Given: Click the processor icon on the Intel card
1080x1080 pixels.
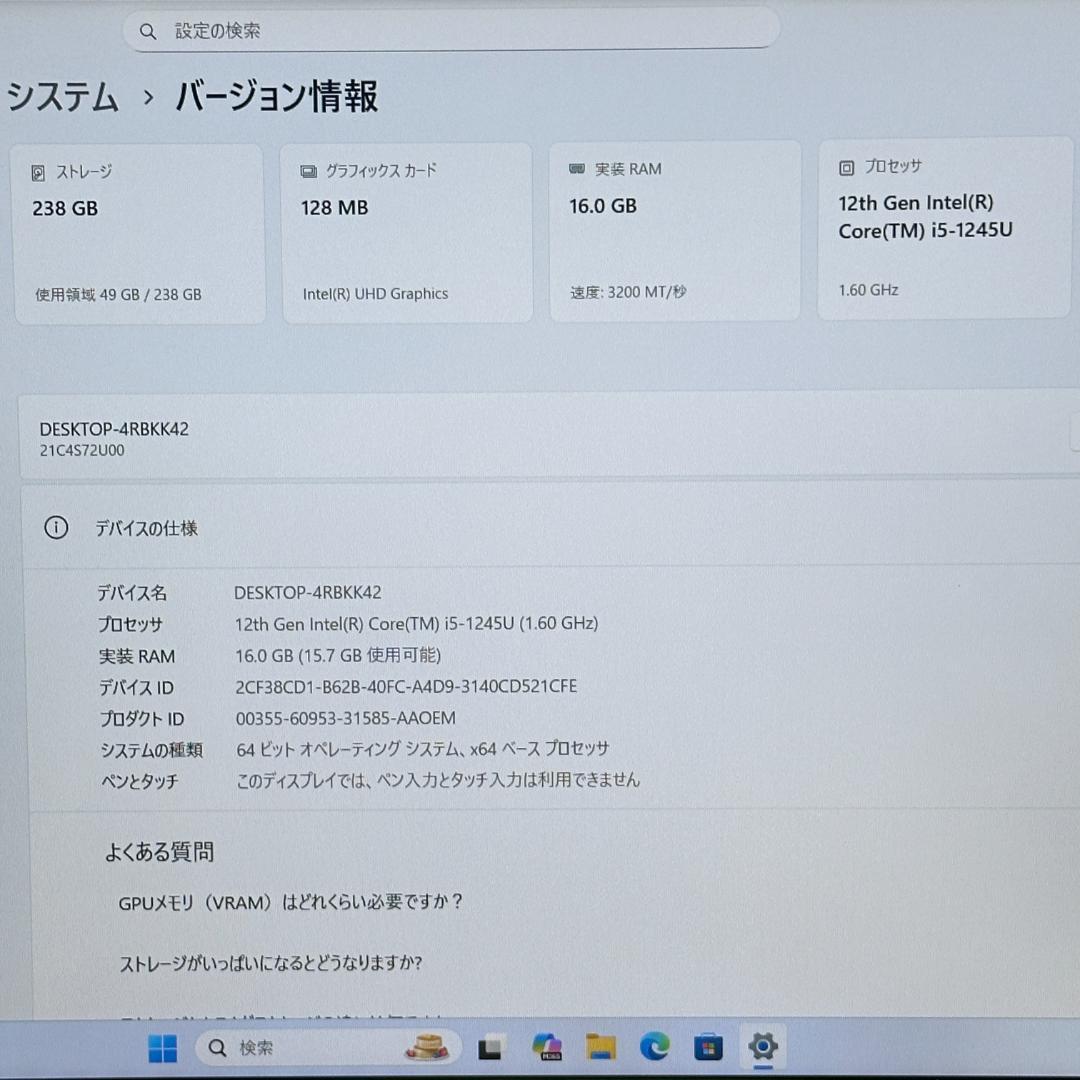Looking at the screenshot, I should [x=845, y=167].
